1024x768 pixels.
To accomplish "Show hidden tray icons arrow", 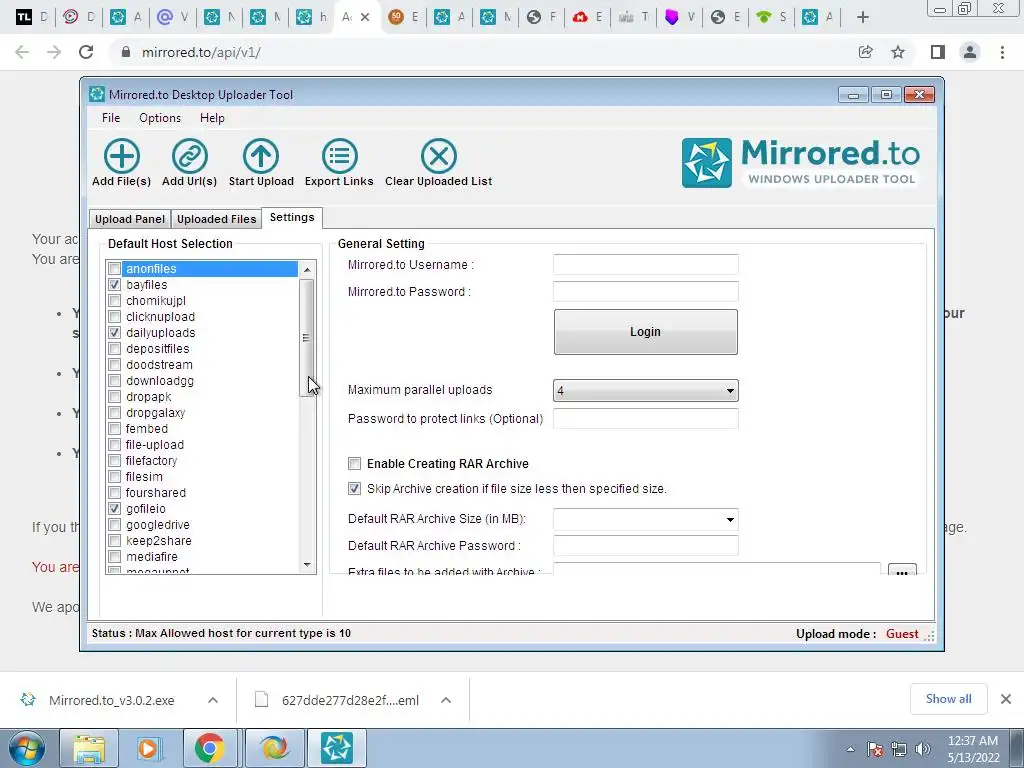I will 850,750.
